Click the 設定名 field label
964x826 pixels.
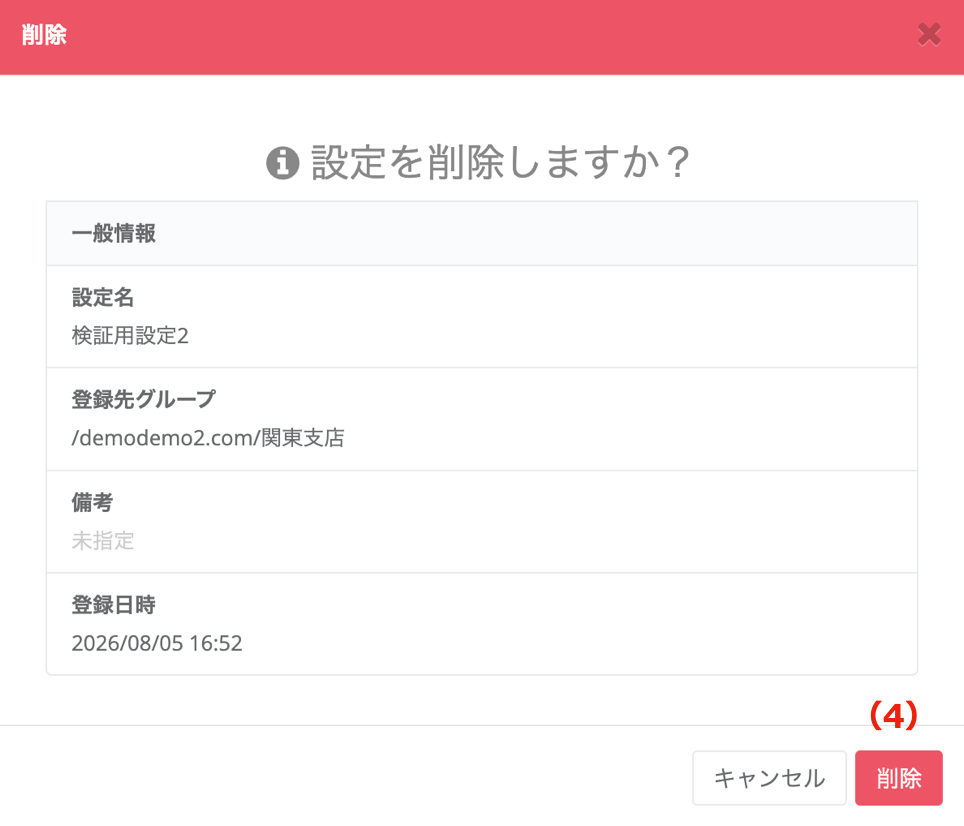[x=103, y=297]
